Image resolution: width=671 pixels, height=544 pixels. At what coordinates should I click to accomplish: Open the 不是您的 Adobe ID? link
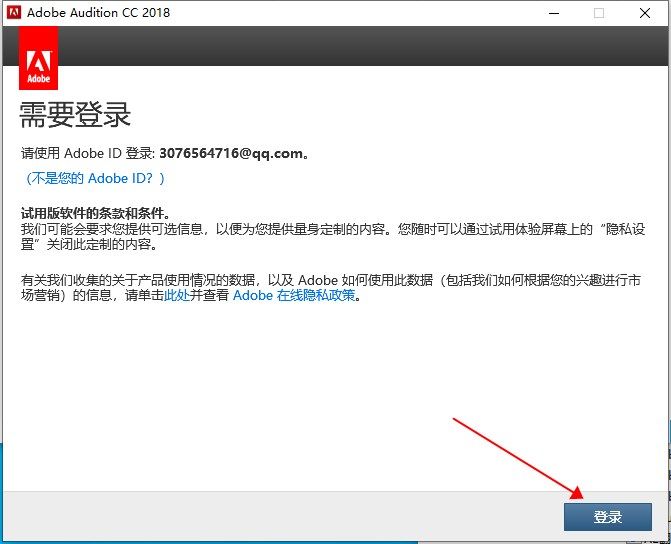coord(95,178)
